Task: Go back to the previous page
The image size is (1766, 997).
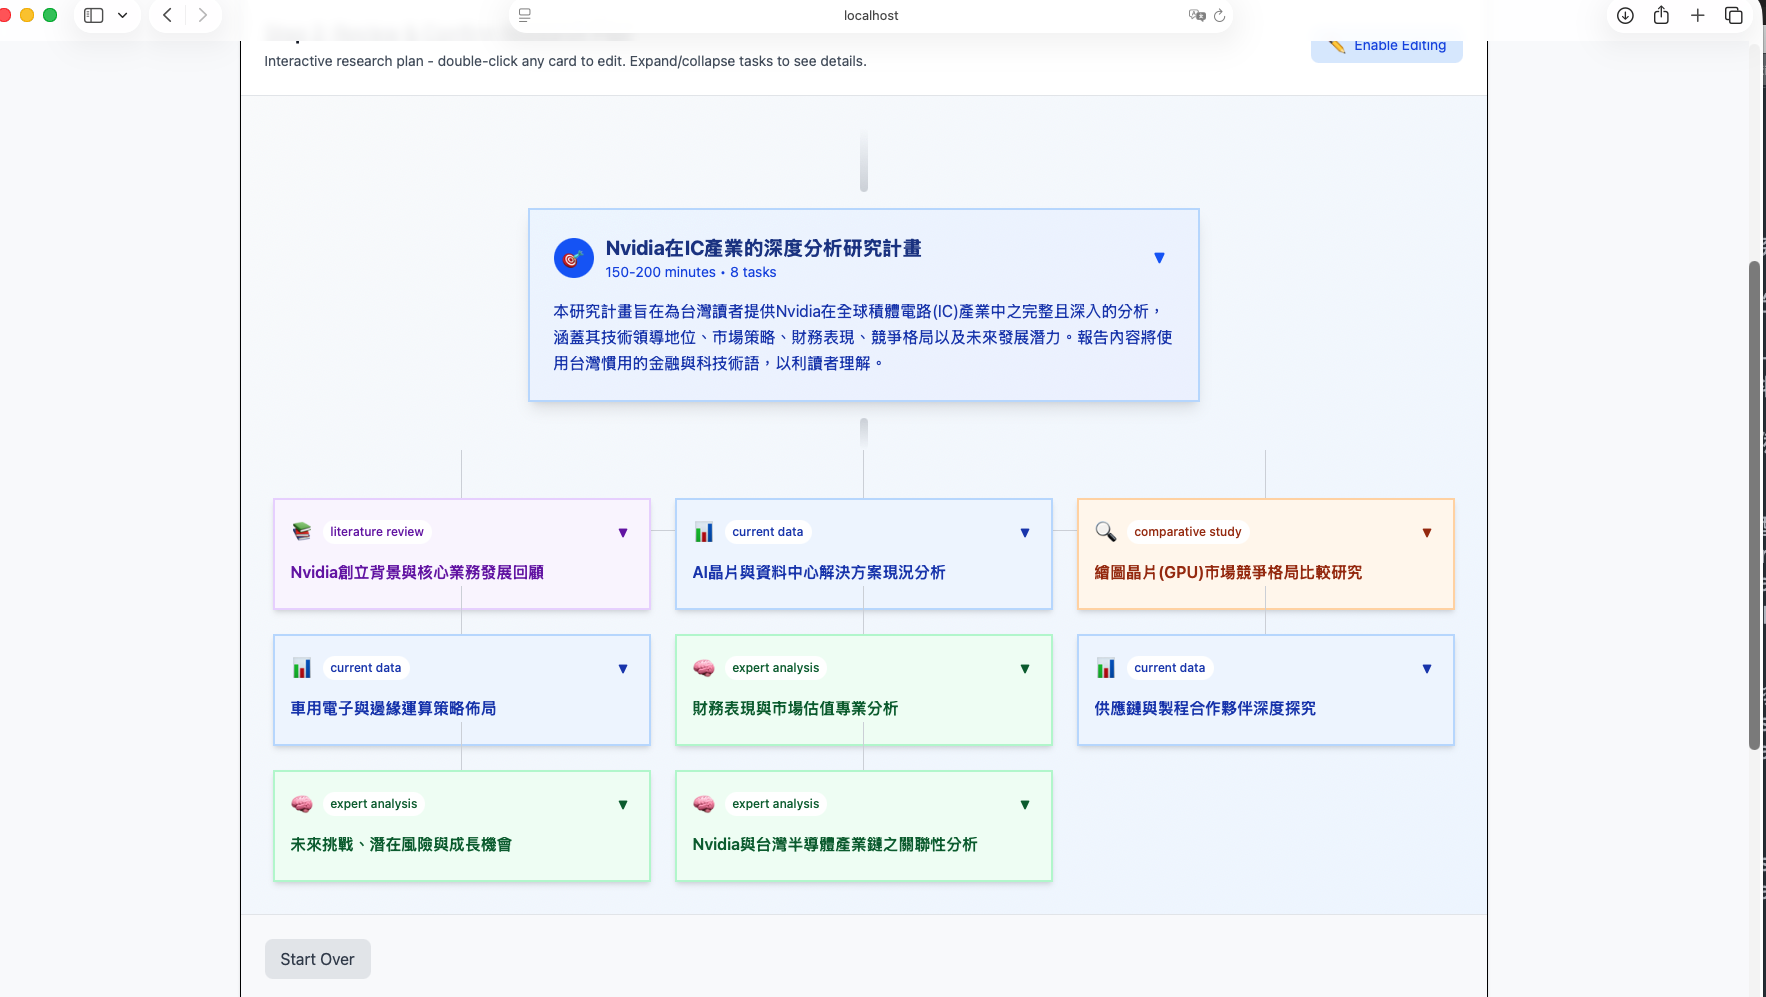Action: tap(167, 15)
